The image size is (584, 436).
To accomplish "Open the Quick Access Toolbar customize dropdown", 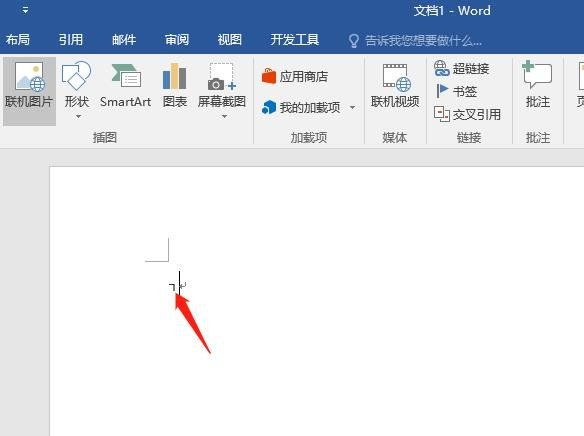I will click(25, 10).
